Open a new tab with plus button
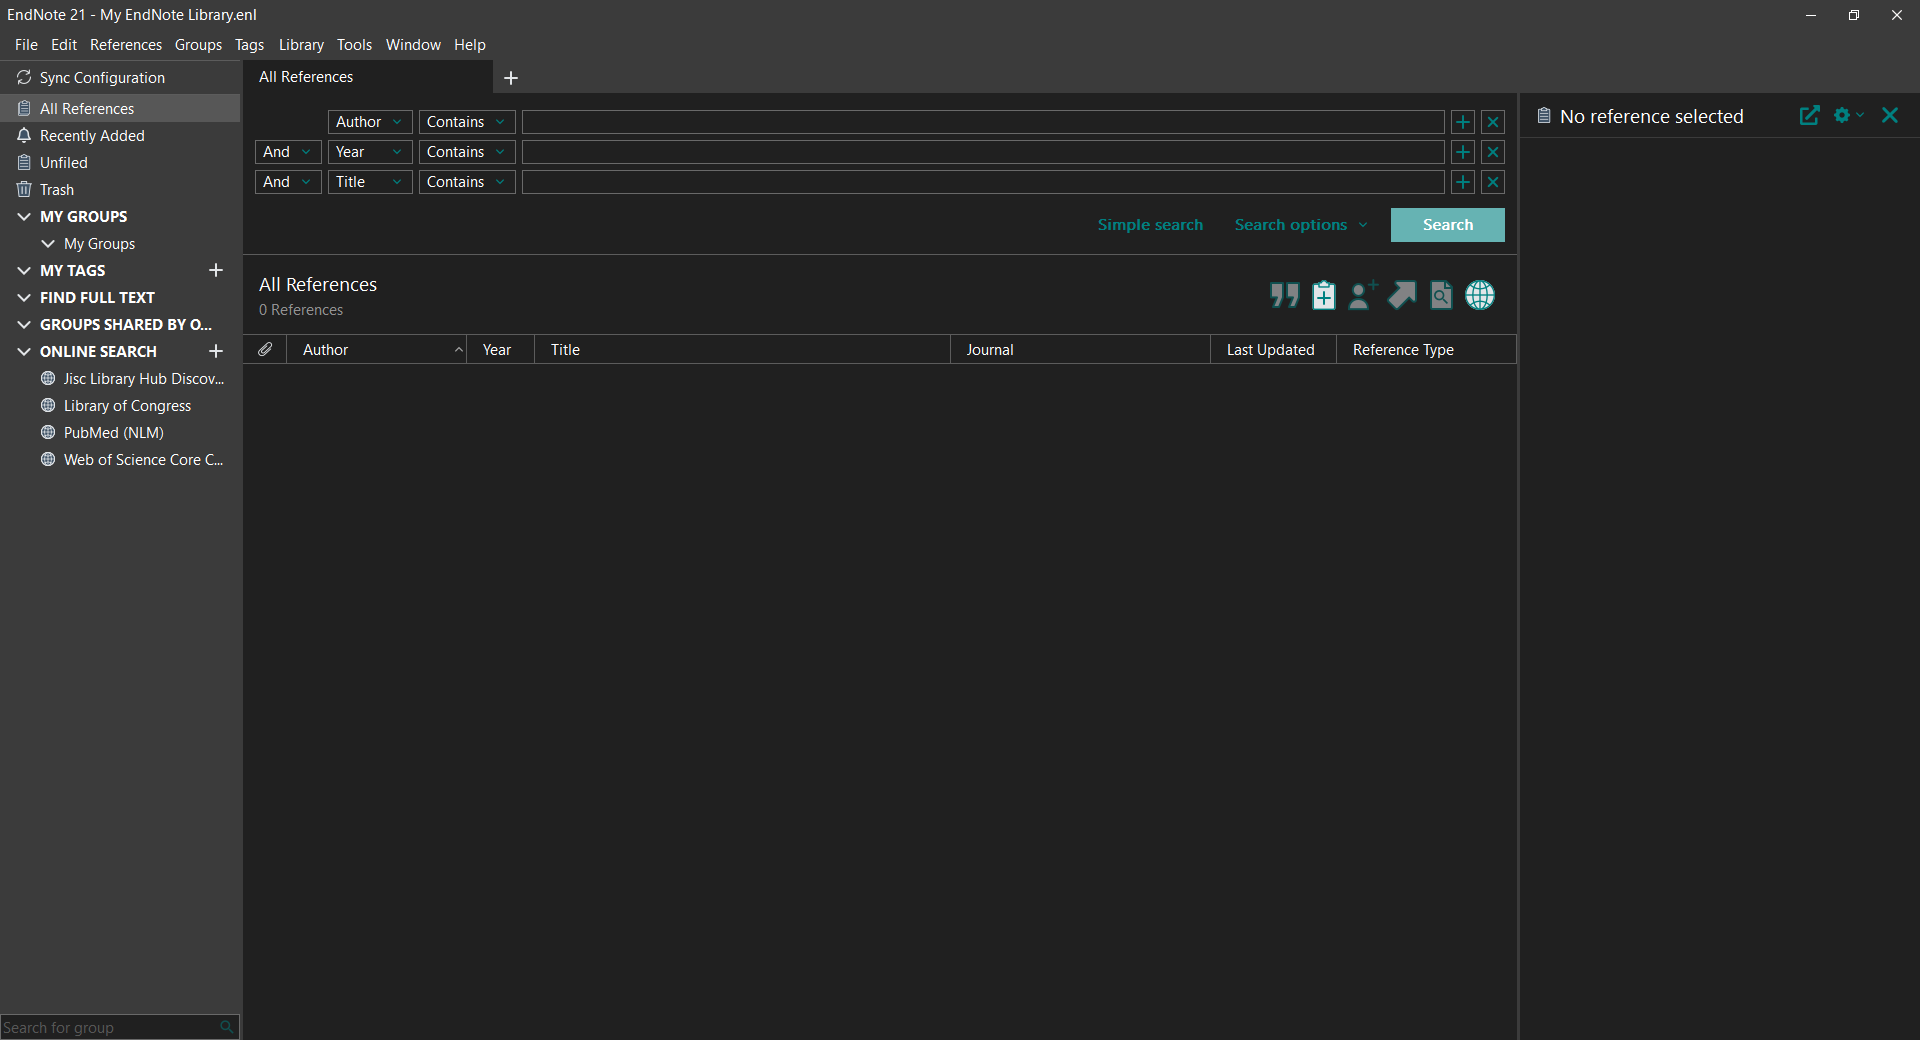The image size is (1920, 1040). coord(511,78)
